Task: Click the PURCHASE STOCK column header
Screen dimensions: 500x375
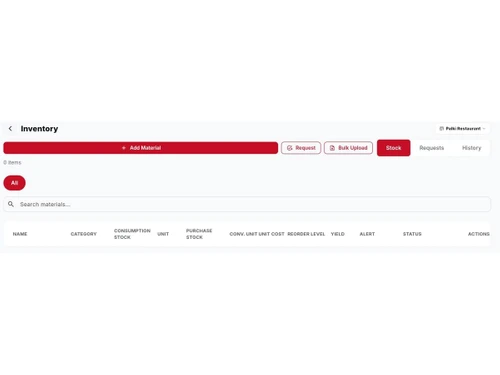Action: tap(199, 234)
